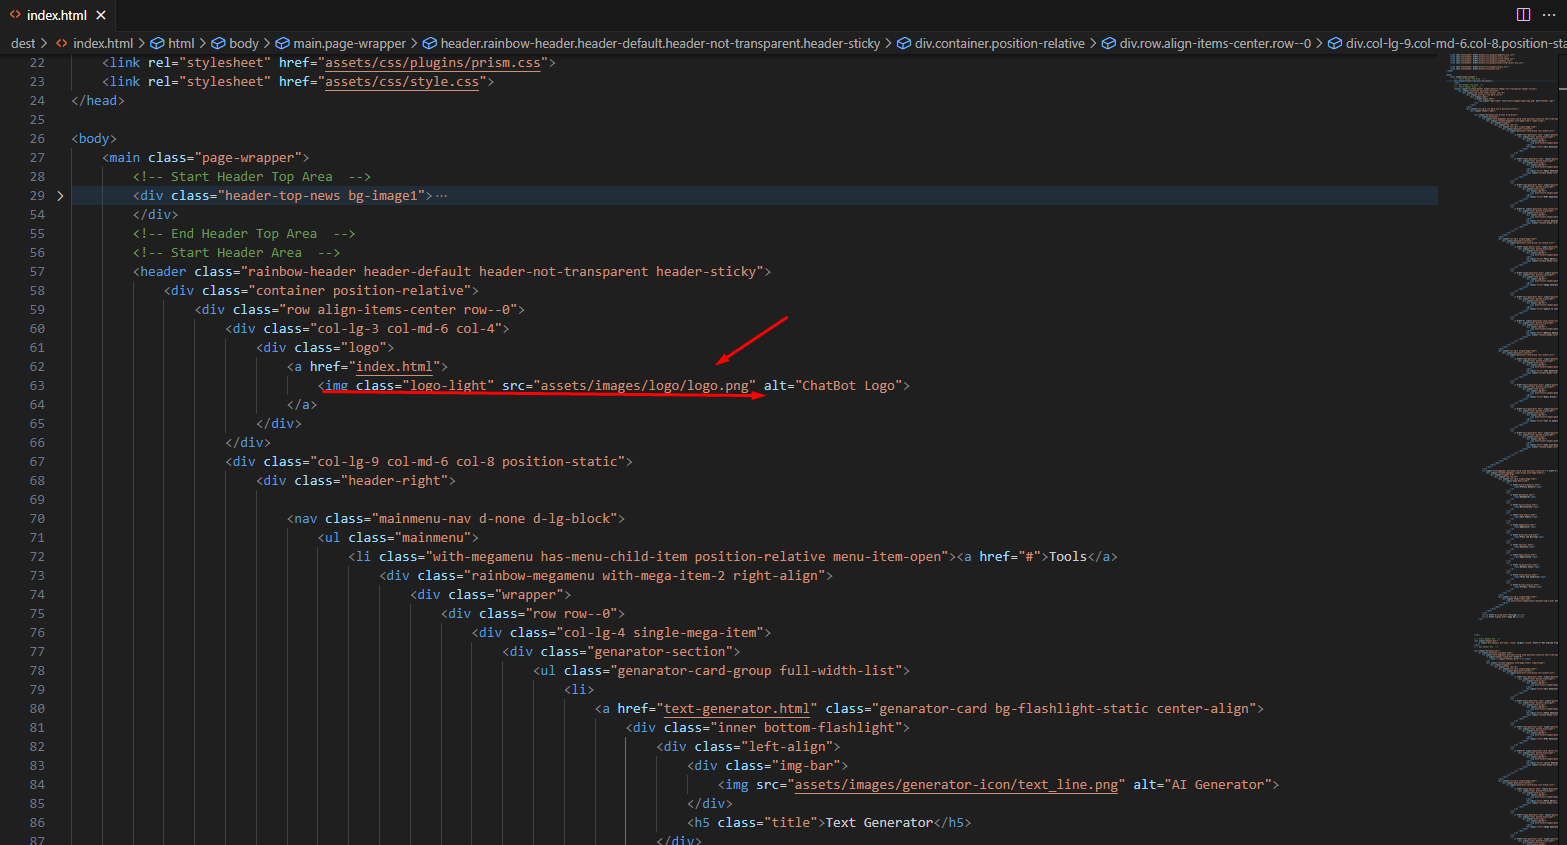Expand the folded region at line 29
The height and width of the screenshot is (845, 1567).
pyautogui.click(x=60, y=196)
